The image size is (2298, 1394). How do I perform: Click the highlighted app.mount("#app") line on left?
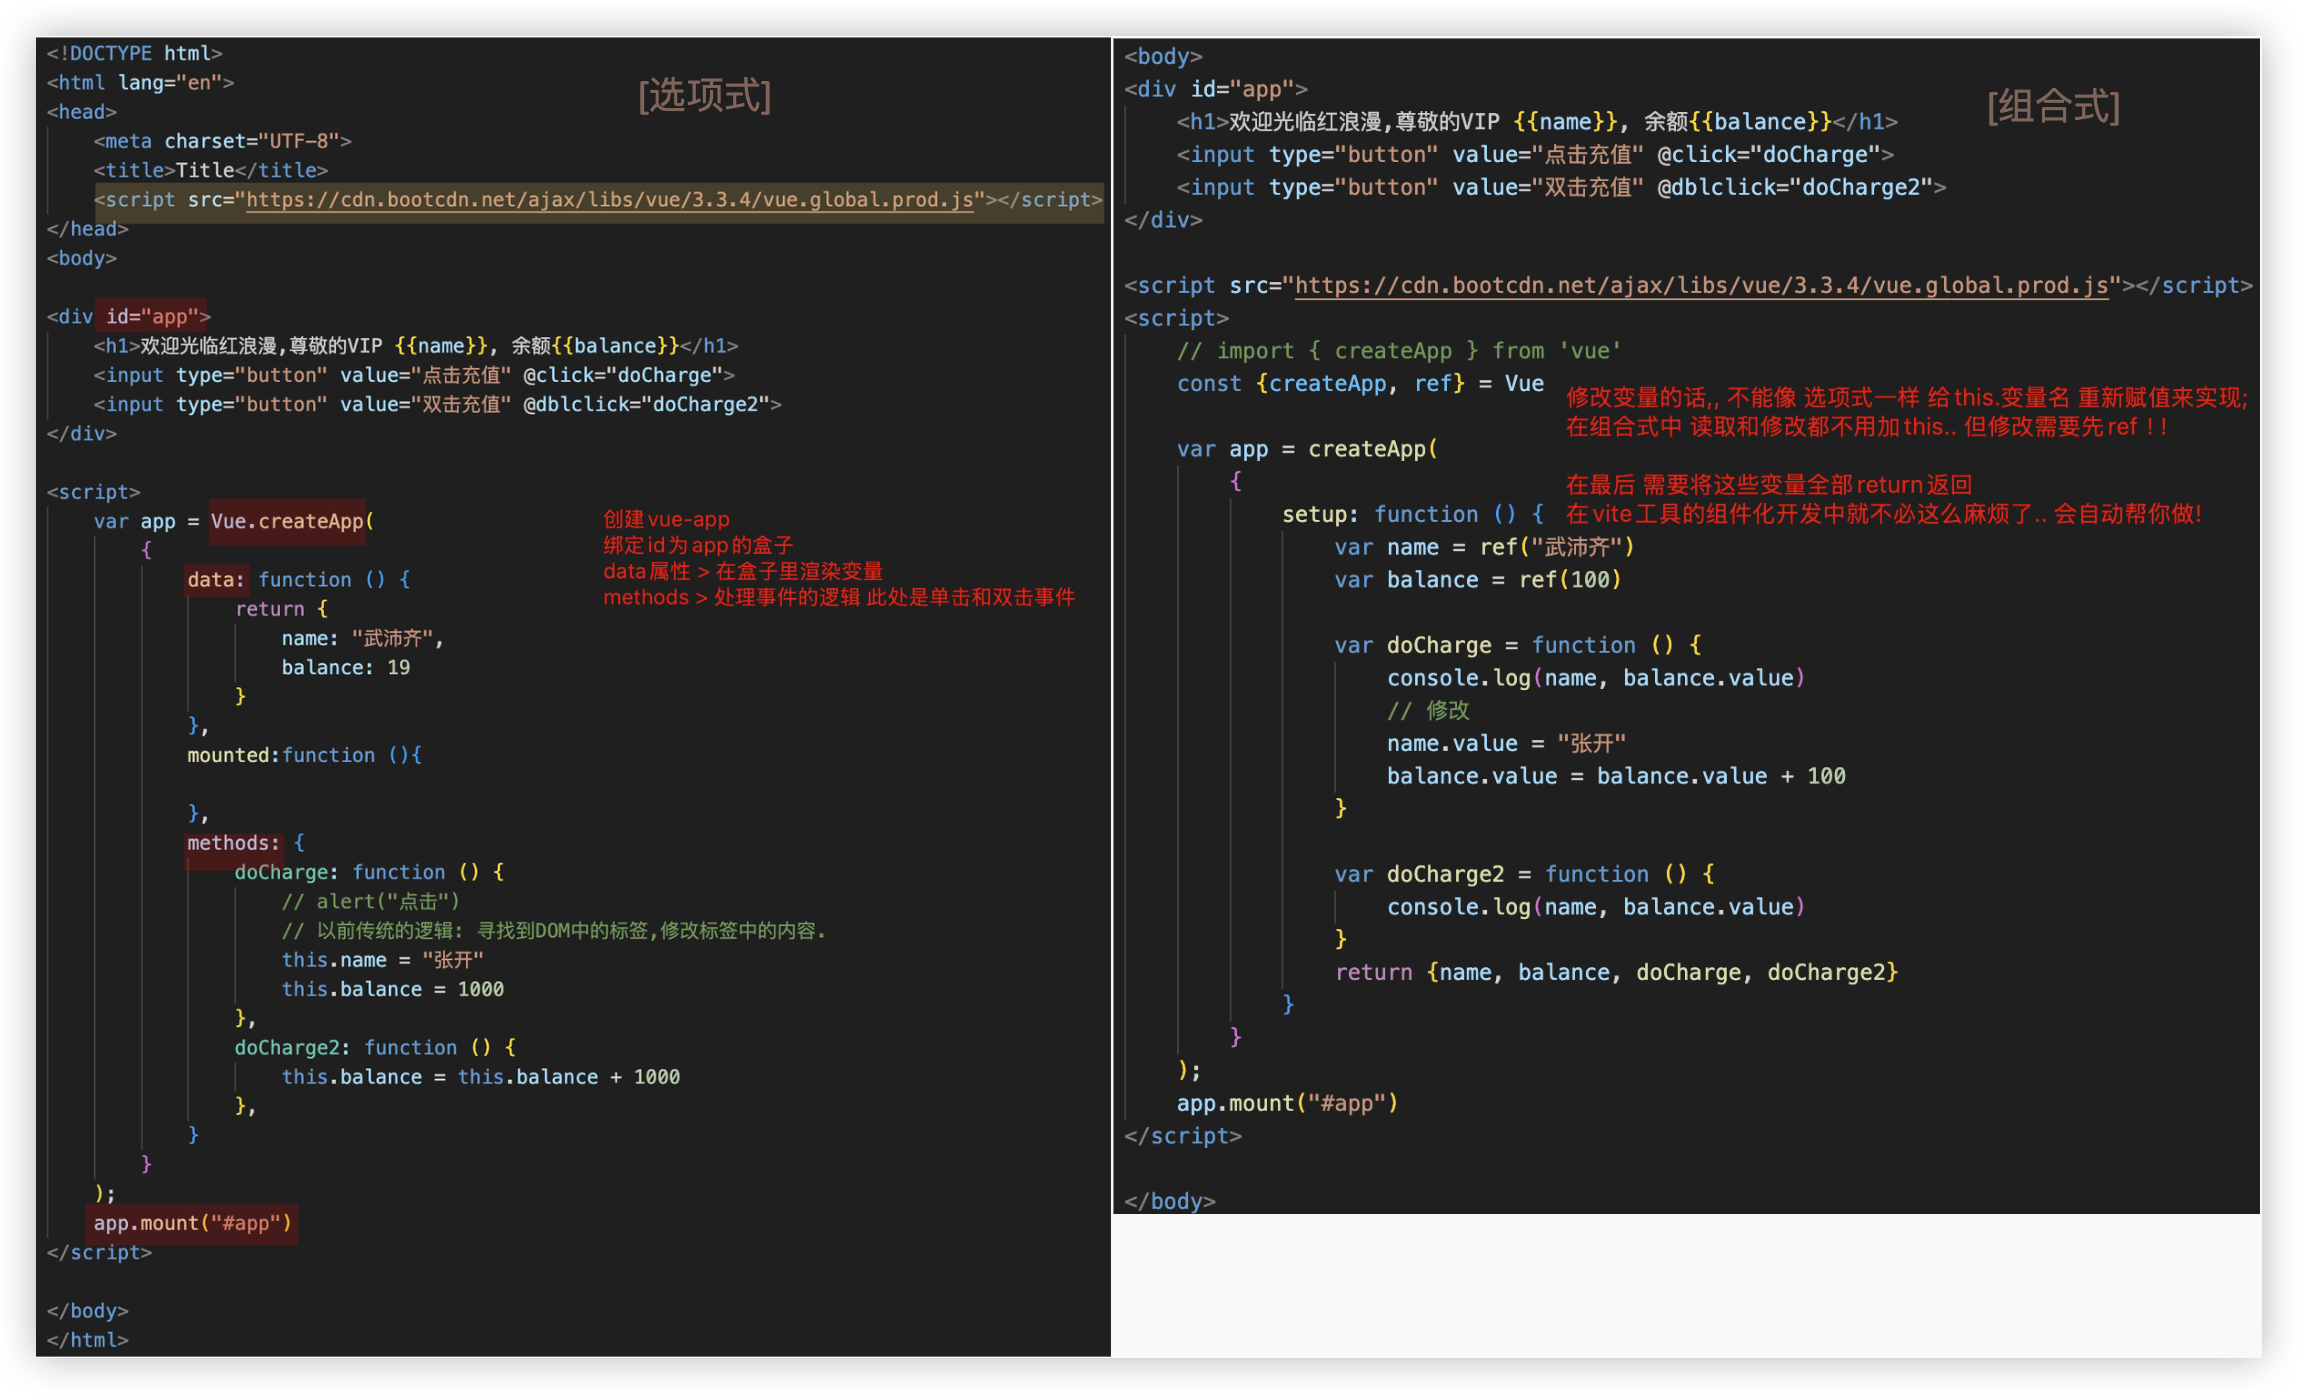[192, 1223]
